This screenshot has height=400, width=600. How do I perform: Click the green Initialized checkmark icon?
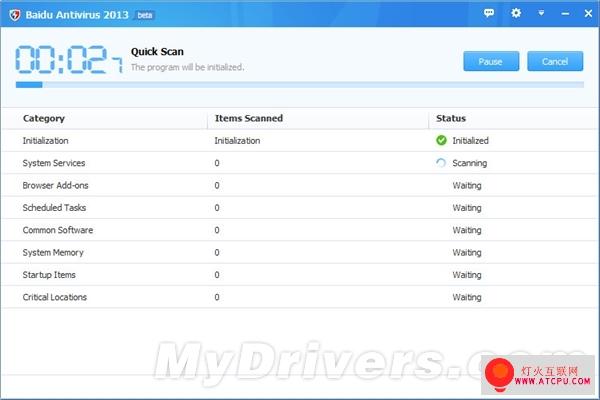coord(441,140)
